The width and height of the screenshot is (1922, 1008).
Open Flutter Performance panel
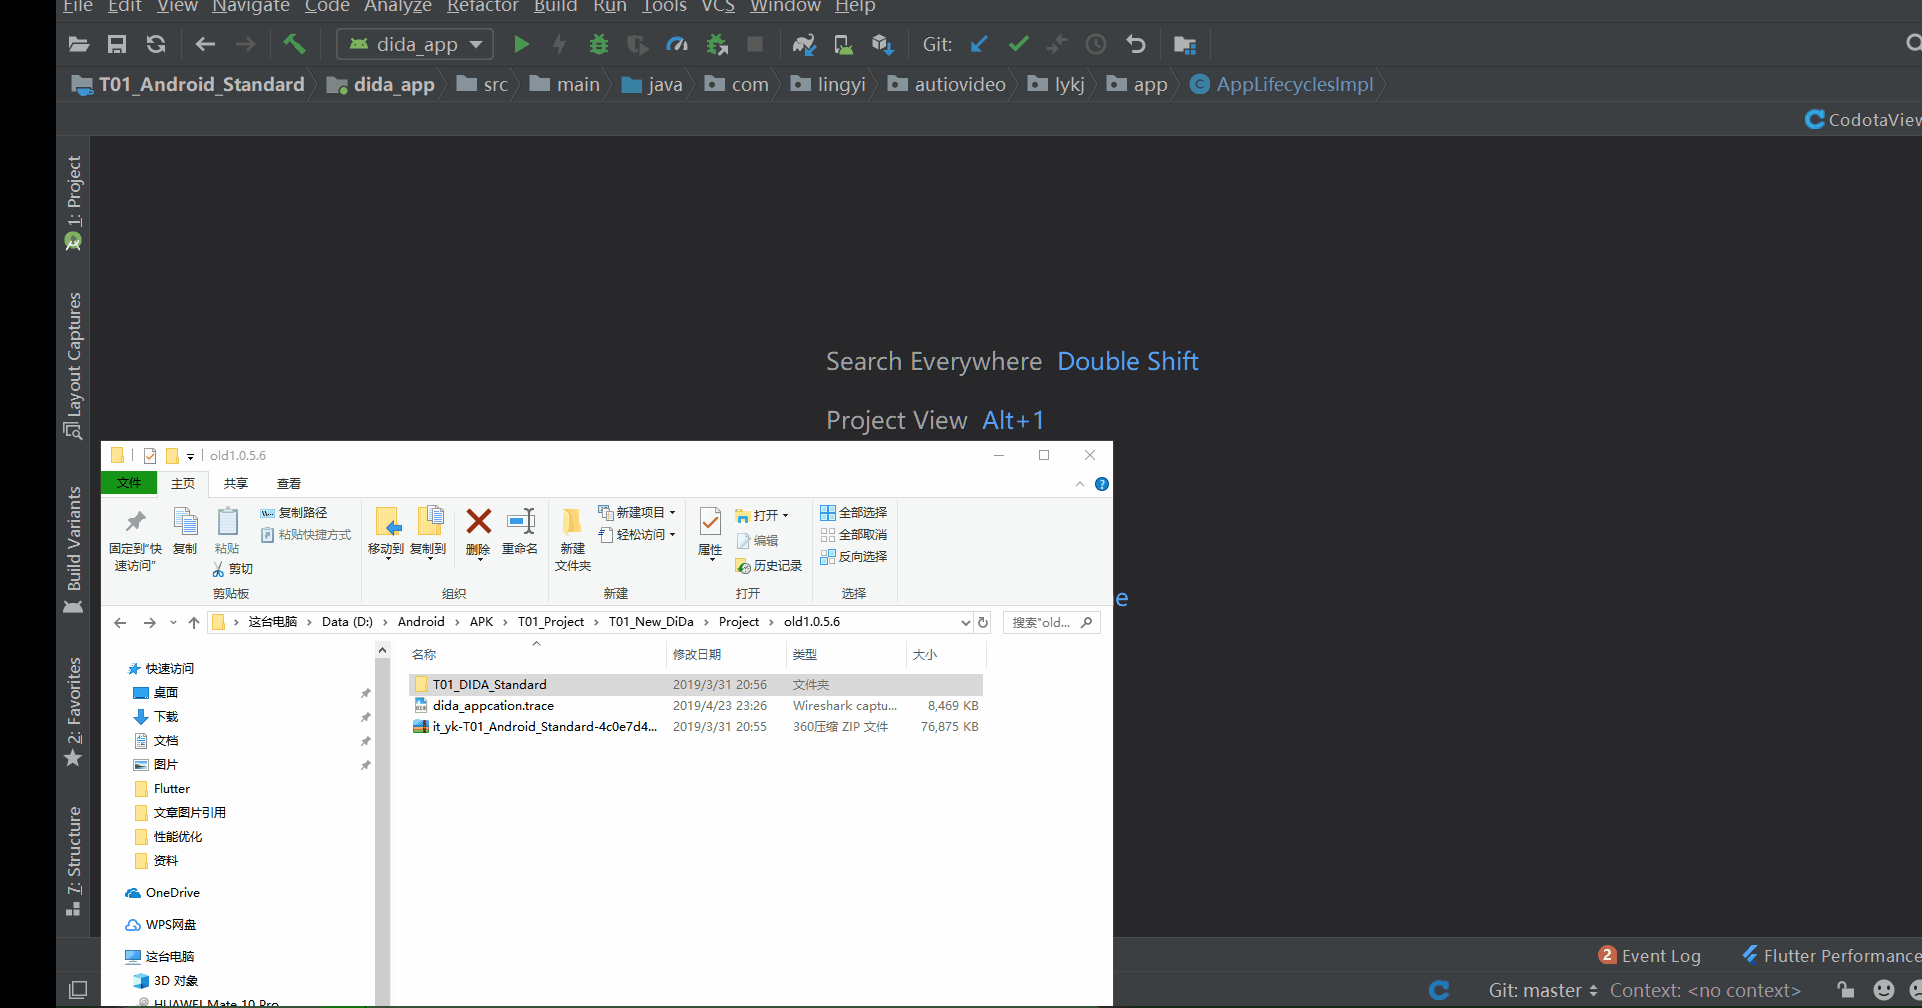click(1831, 955)
